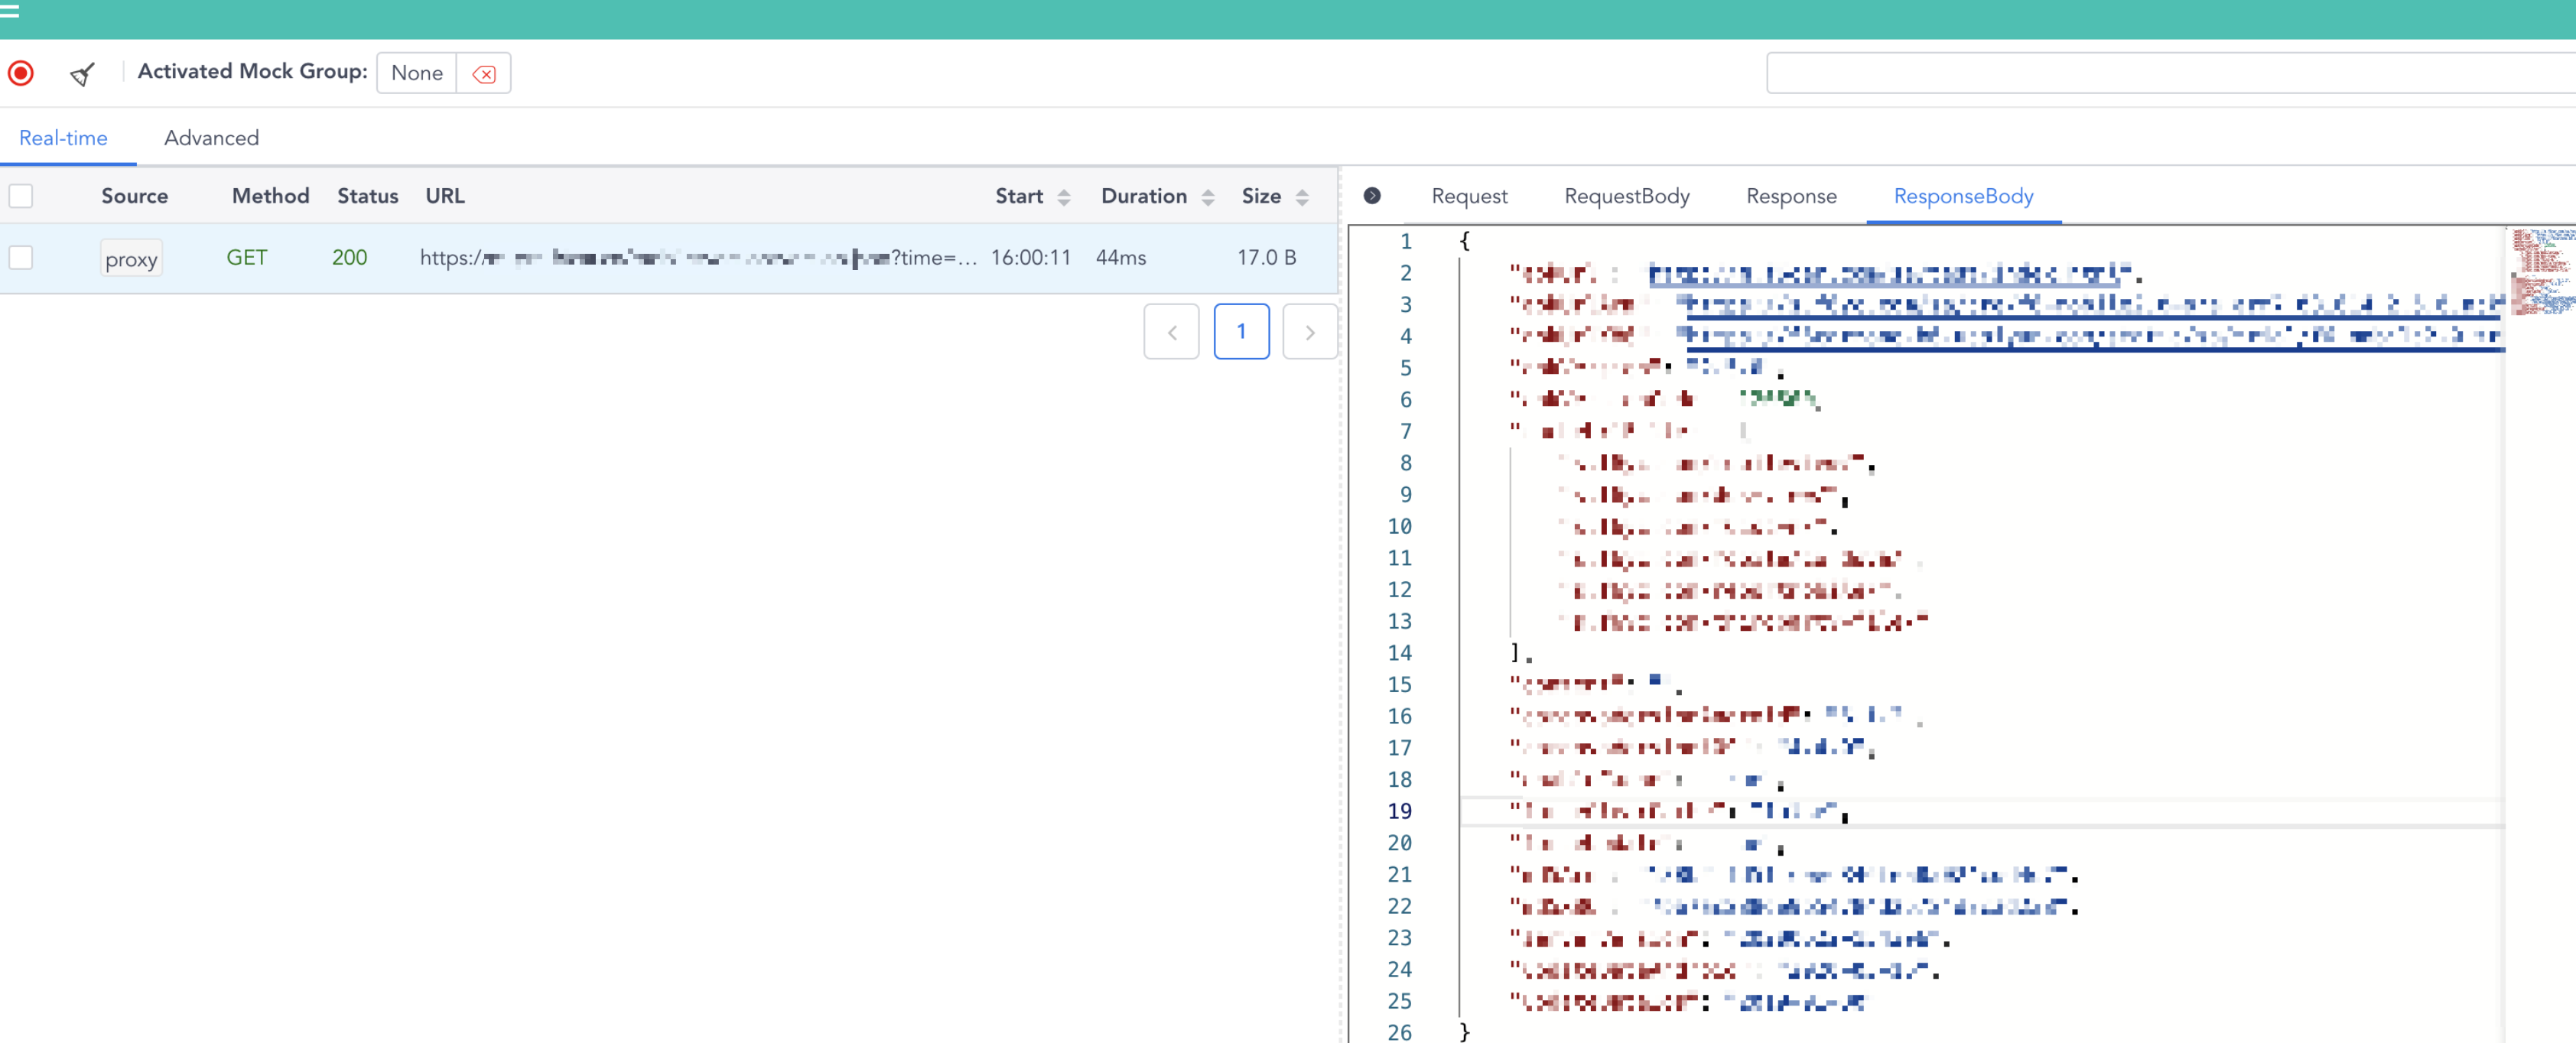Screen dimensions: 2576x1043
Task: Switch to the Real-time tab
Action: [x=63, y=138]
